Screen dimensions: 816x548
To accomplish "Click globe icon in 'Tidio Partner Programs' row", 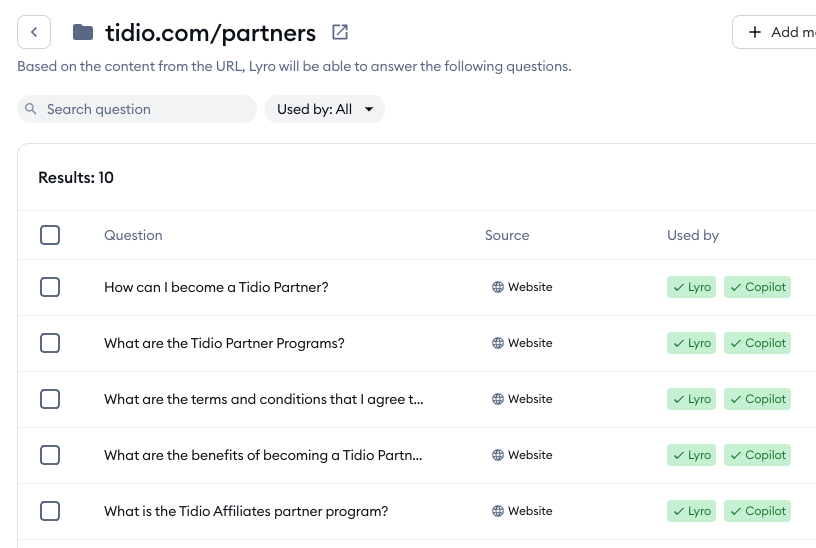I will pyautogui.click(x=498, y=343).
